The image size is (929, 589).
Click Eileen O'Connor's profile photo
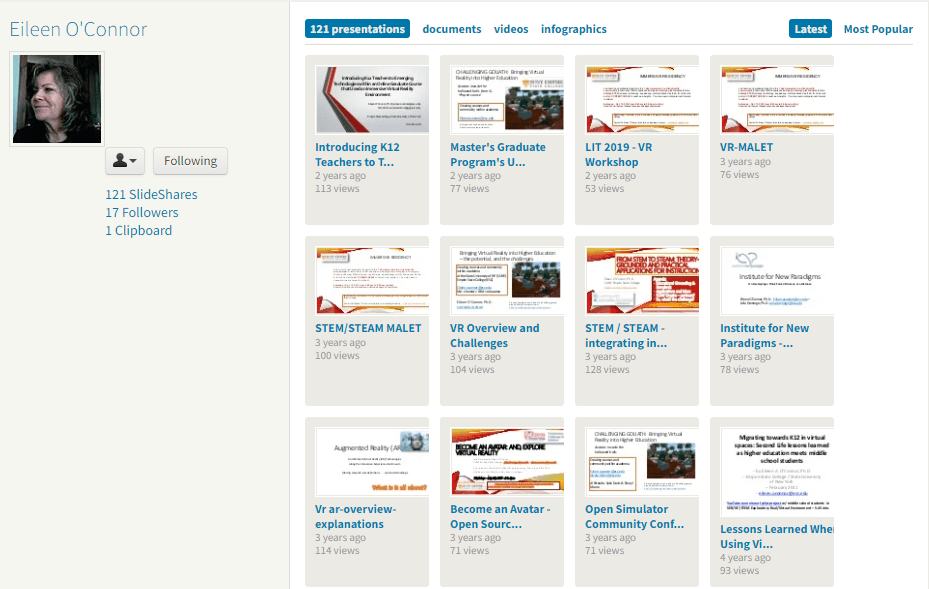pyautogui.click(x=56, y=99)
